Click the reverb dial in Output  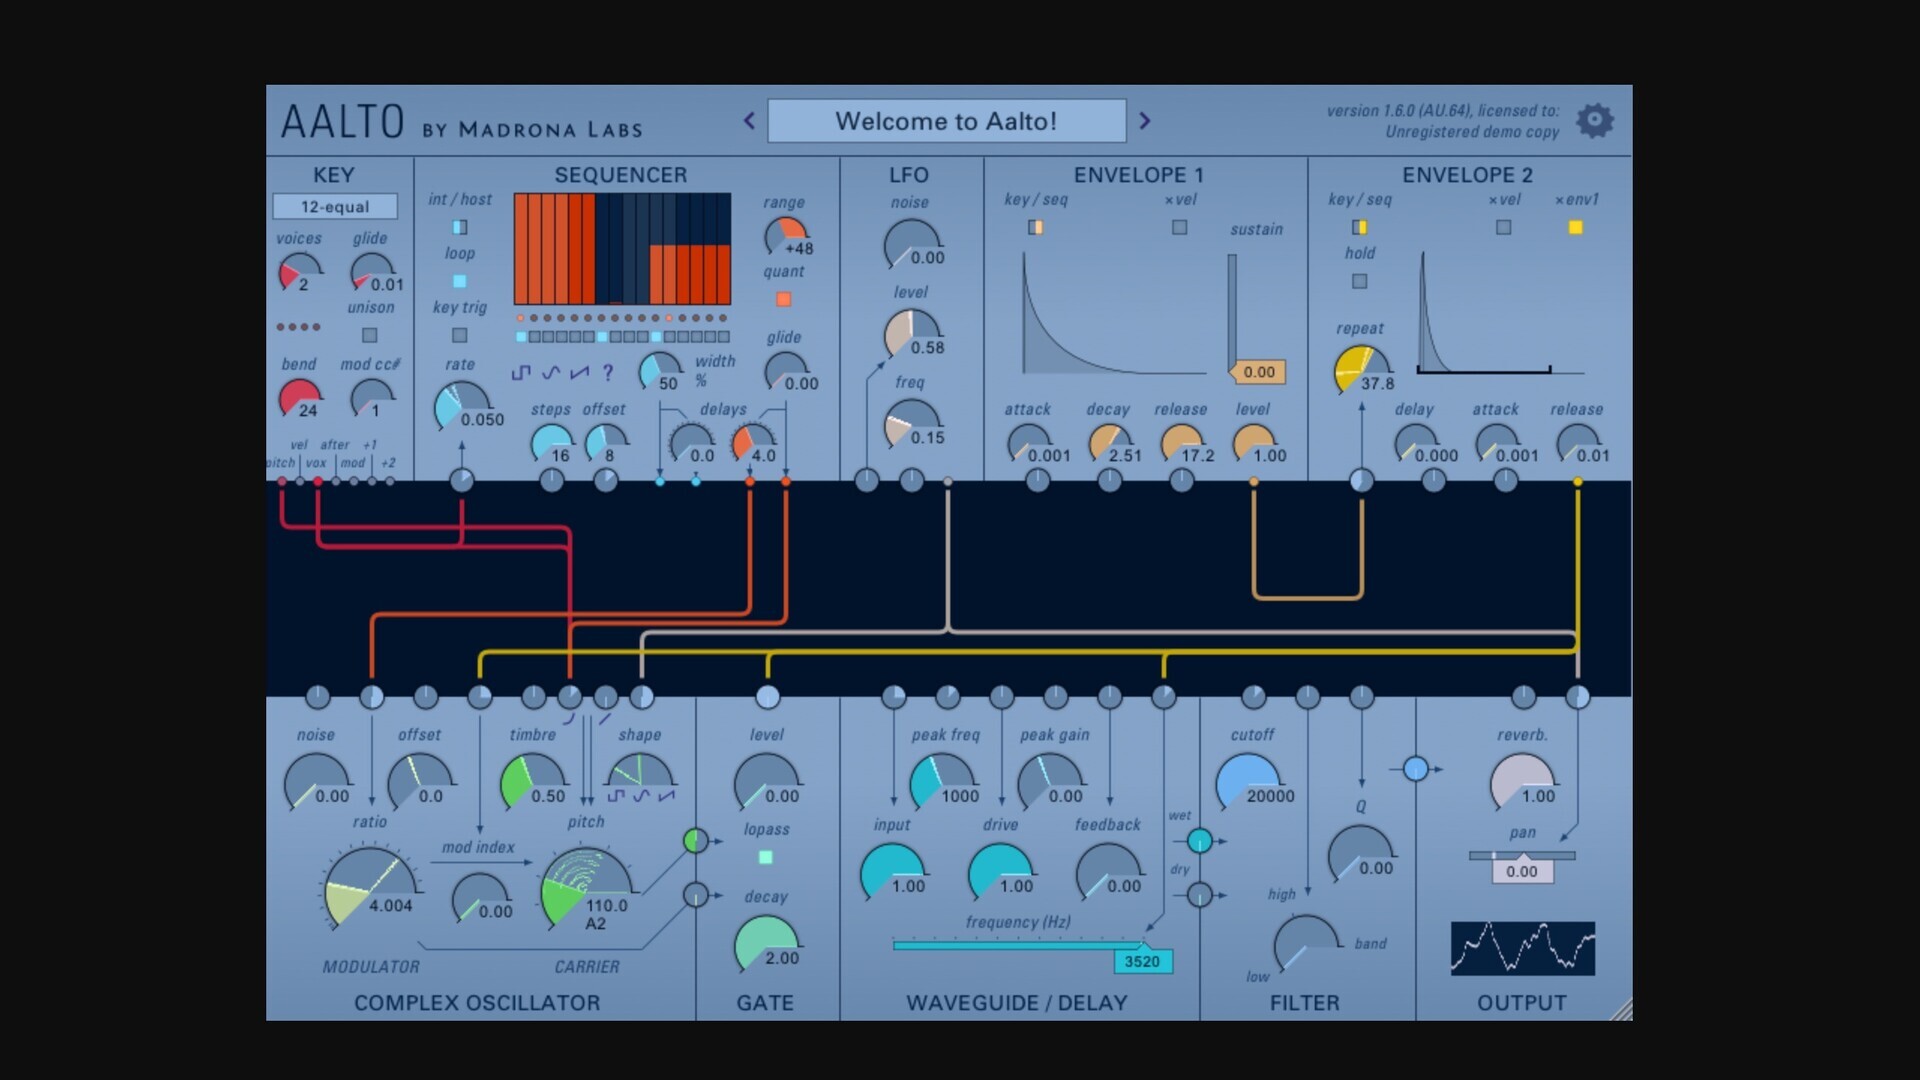point(1523,781)
